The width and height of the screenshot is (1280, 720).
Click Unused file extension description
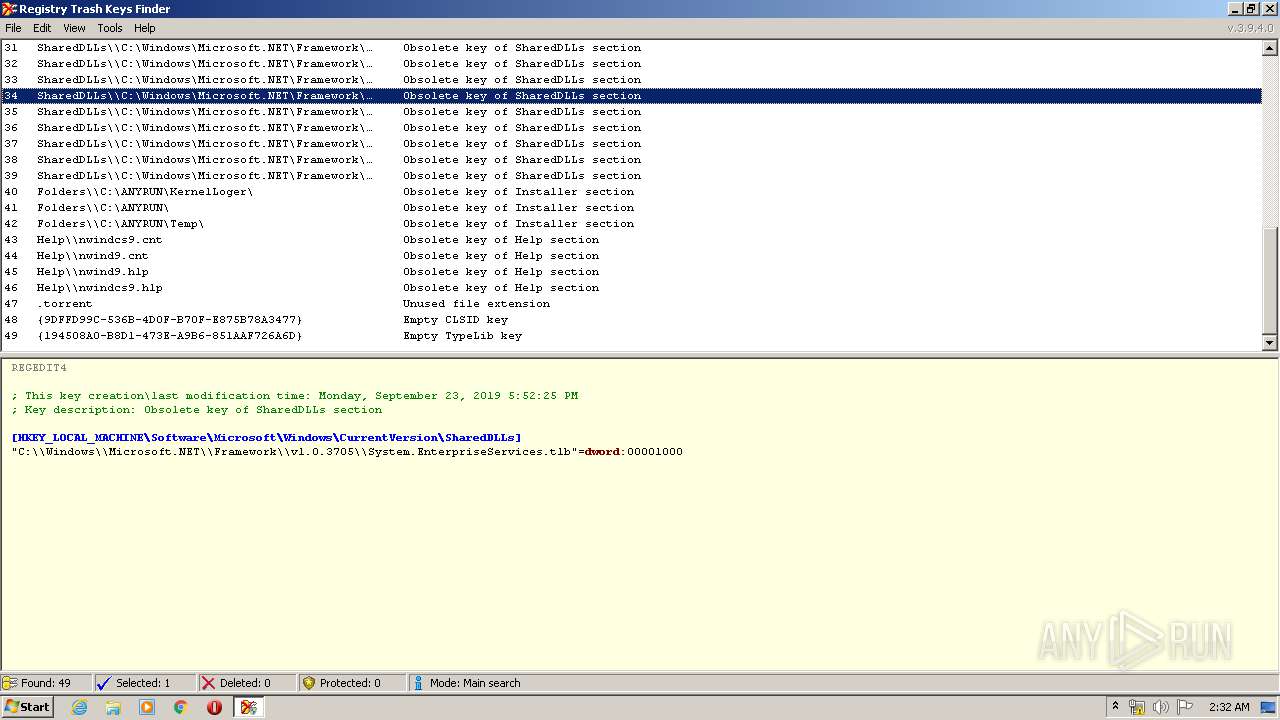[x=476, y=304]
